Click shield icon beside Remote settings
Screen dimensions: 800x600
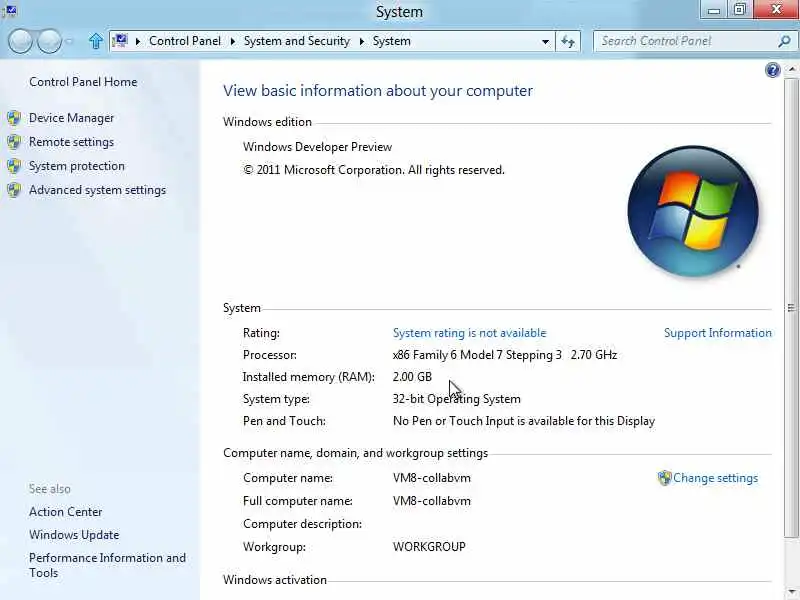14,142
